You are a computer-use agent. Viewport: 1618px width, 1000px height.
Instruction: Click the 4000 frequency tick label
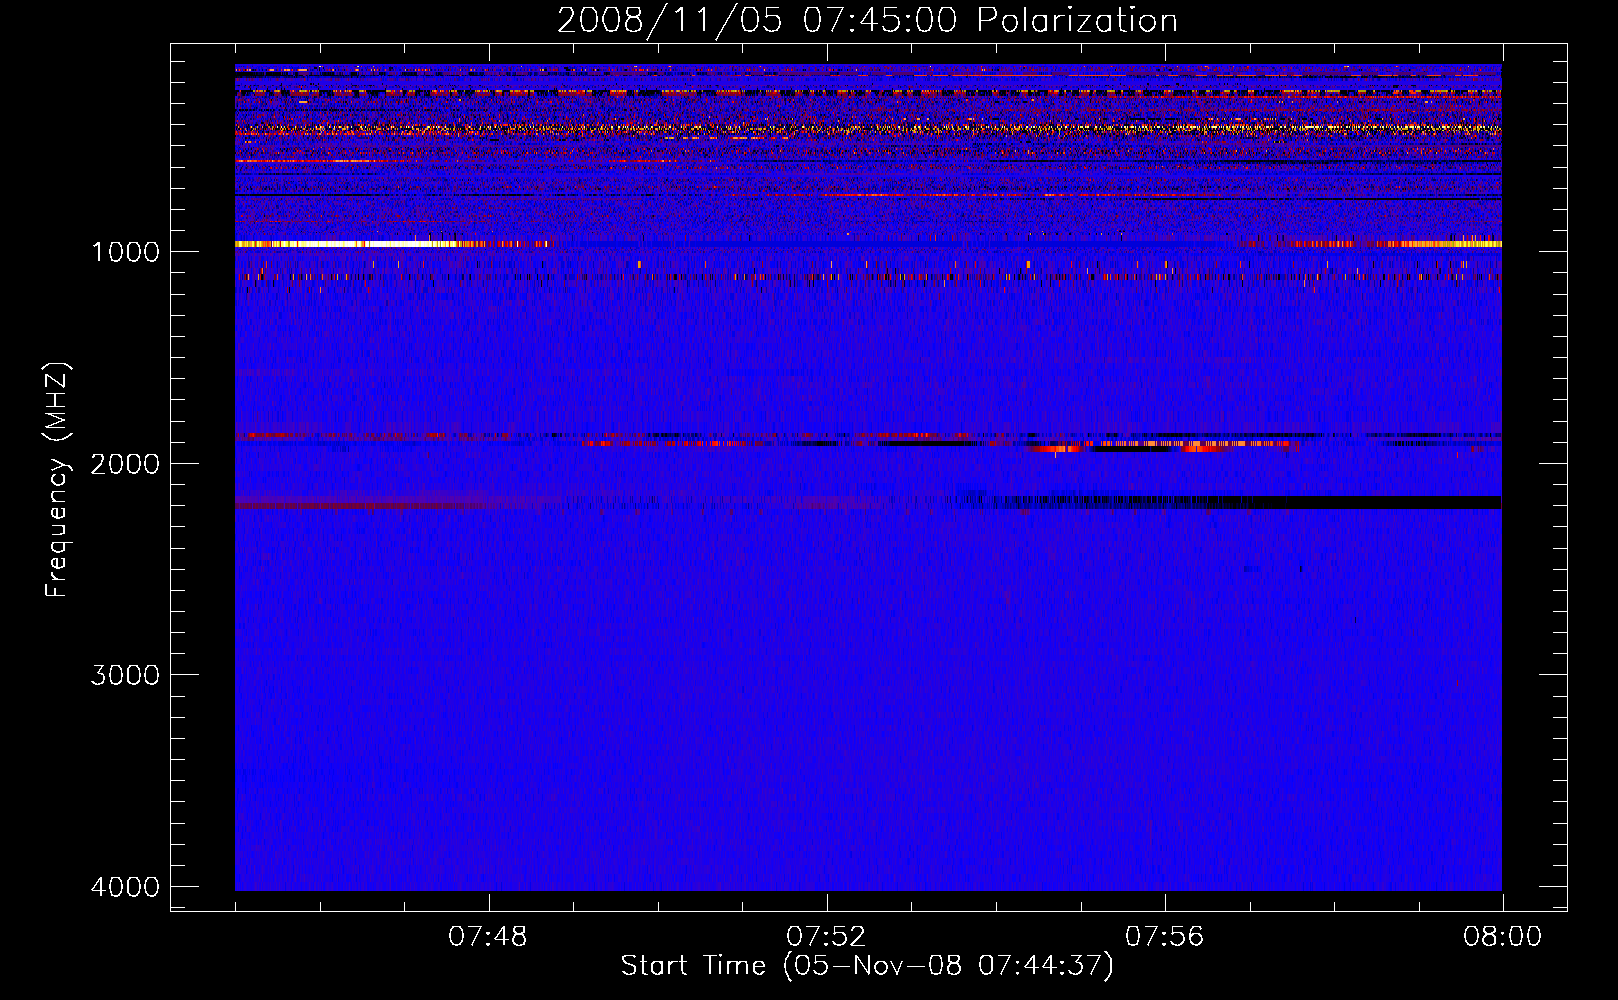(x=125, y=887)
